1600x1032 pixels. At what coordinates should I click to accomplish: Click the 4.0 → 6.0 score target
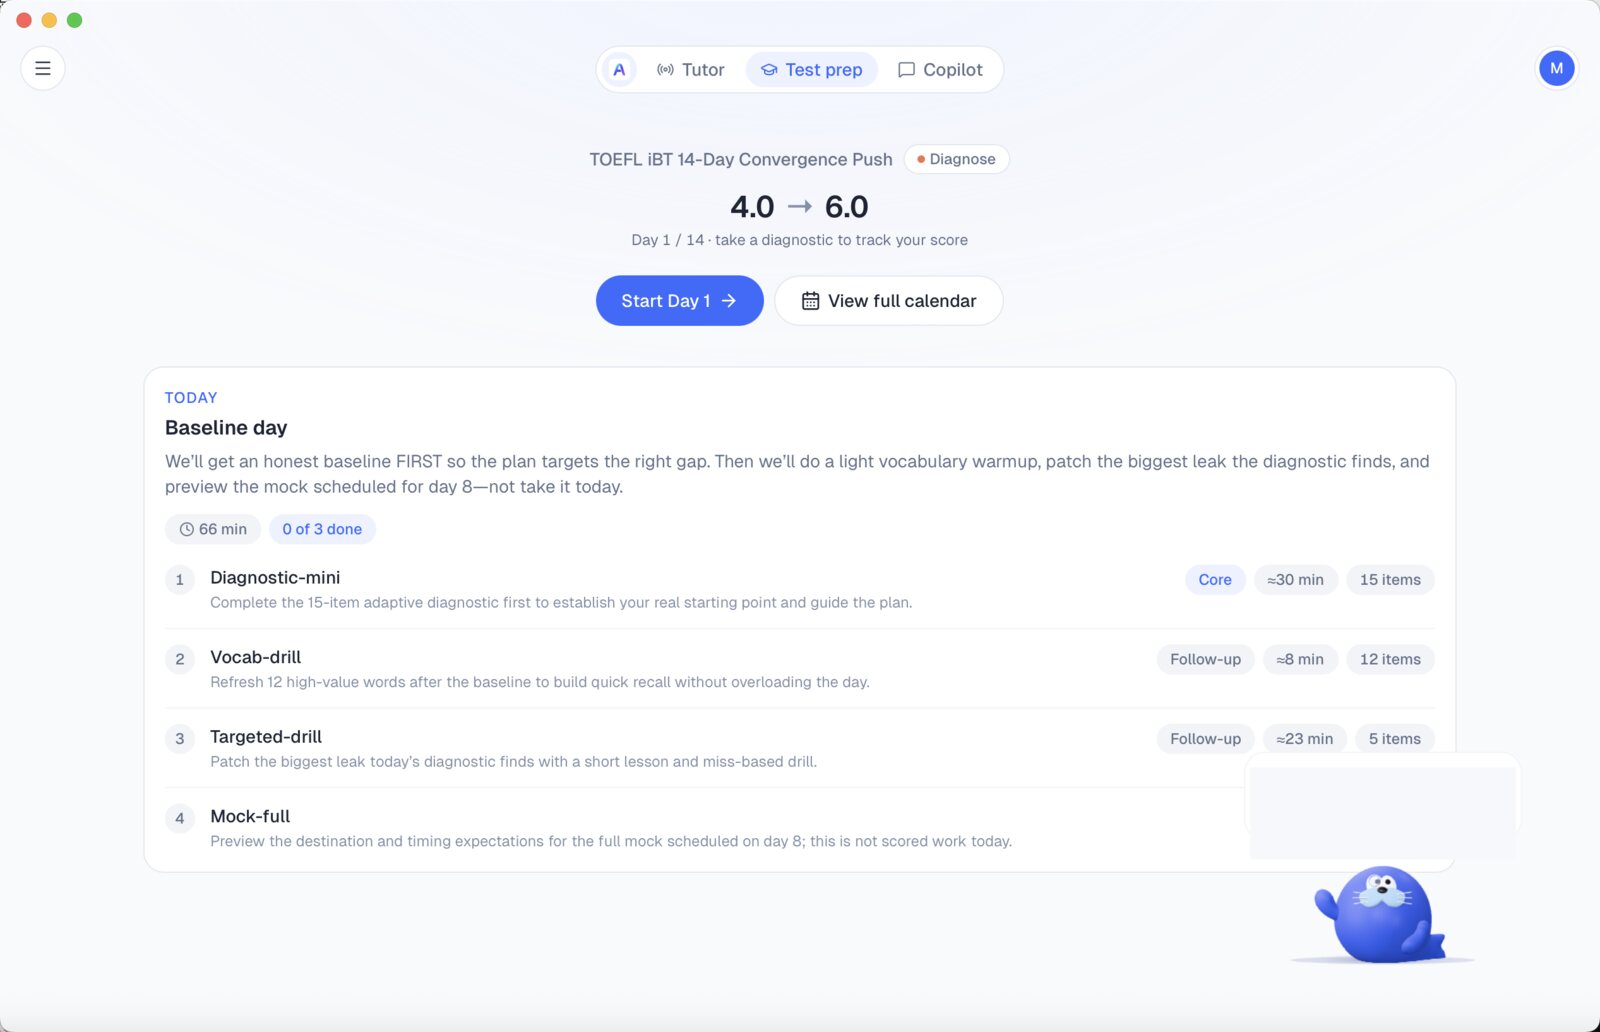tap(799, 207)
